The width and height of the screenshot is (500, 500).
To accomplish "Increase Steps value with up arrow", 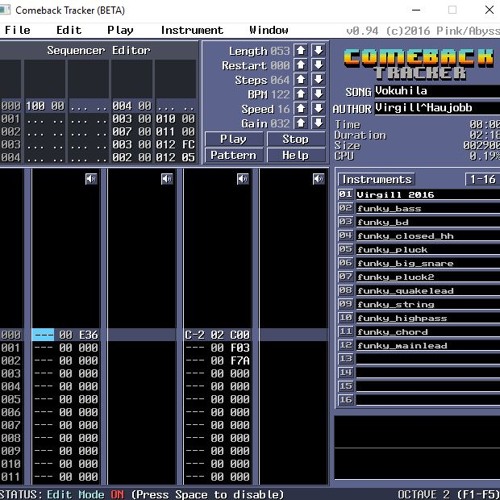I will [301, 80].
